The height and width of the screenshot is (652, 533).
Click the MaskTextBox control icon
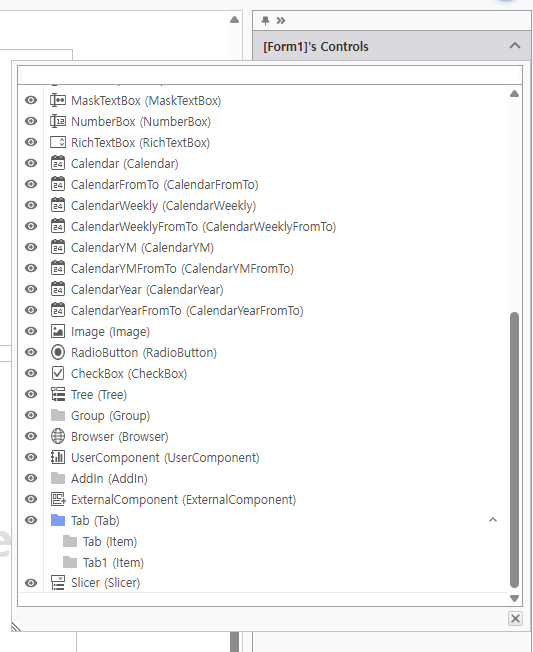(58, 100)
